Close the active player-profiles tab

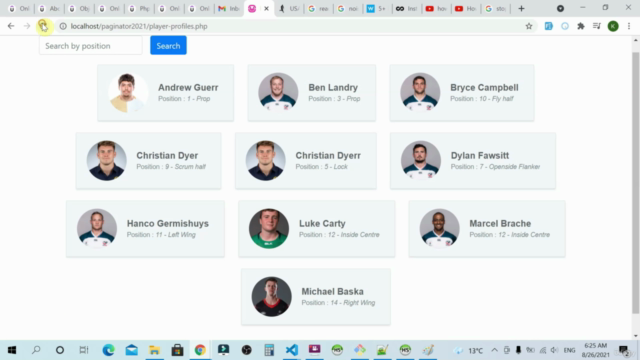pyautogui.click(x=267, y=9)
